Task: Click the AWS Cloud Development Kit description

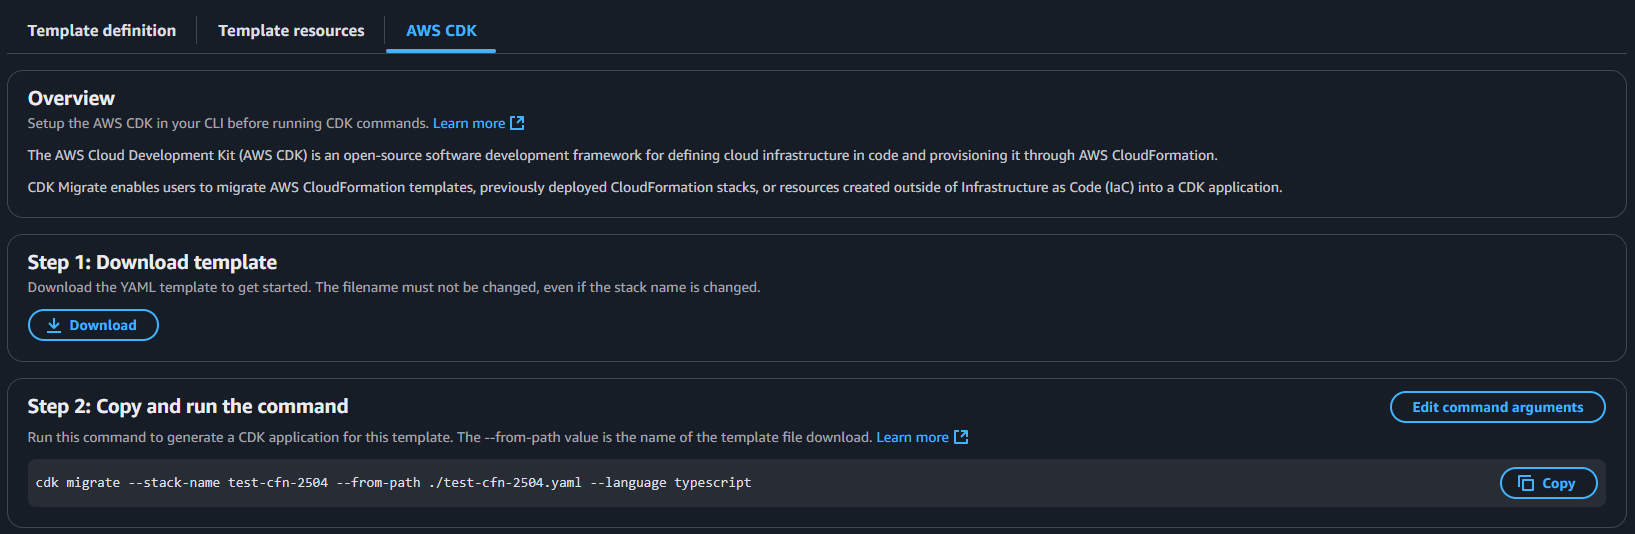Action: (622, 155)
